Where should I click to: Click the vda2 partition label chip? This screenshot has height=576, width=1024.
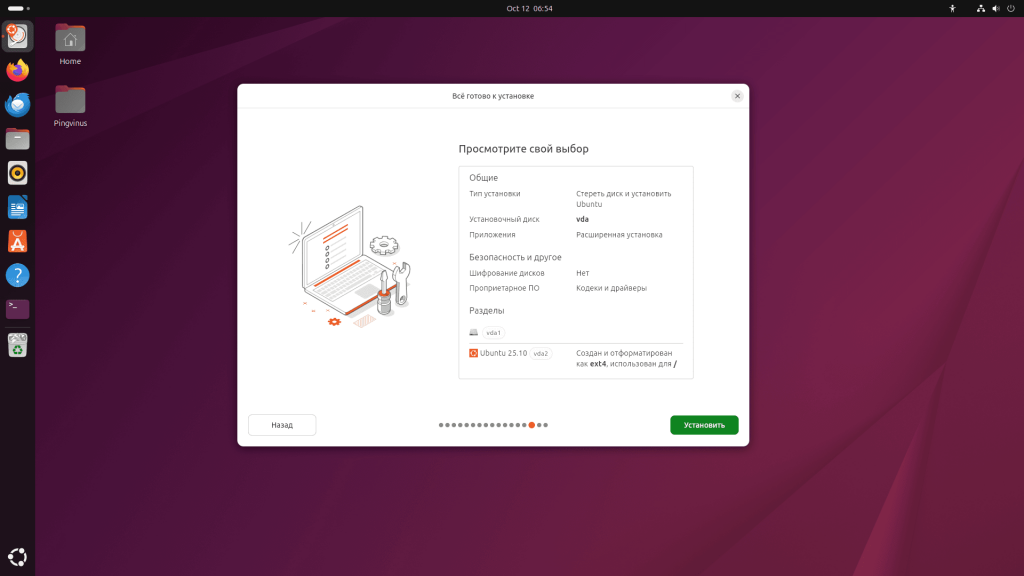tap(541, 353)
